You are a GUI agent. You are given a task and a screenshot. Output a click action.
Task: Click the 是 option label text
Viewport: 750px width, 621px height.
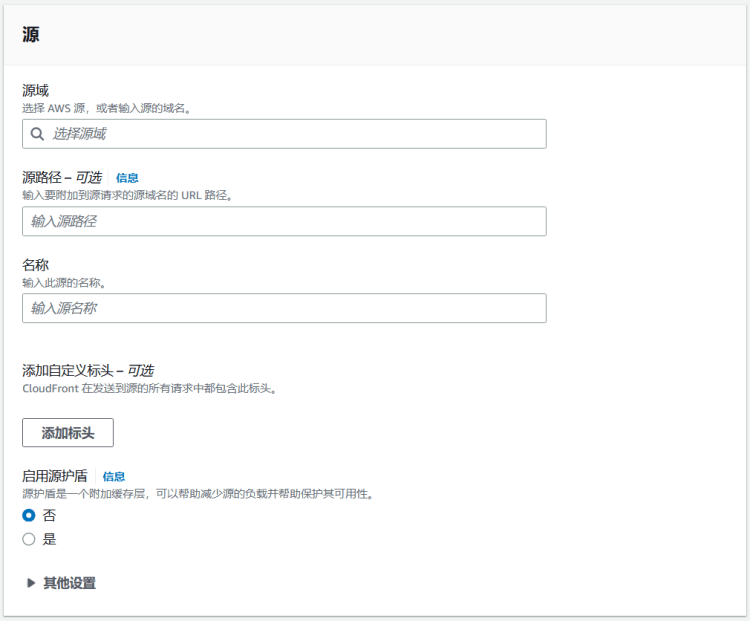(49, 539)
